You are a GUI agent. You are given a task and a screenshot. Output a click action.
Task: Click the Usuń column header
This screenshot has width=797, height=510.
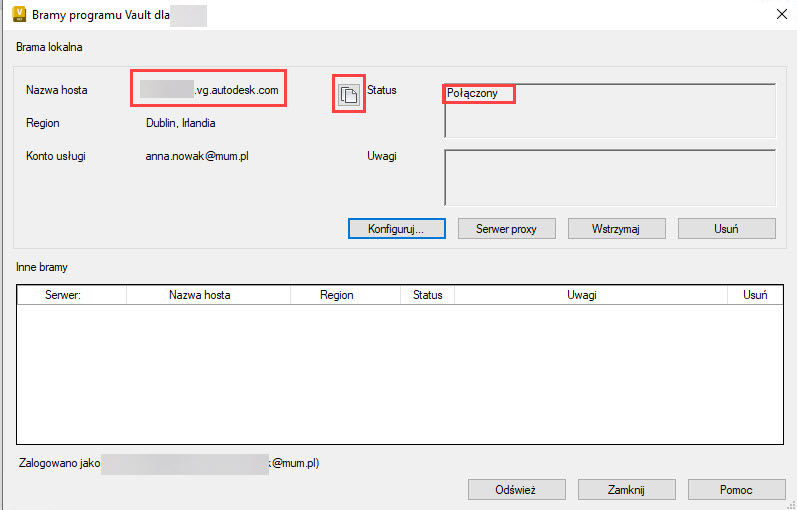pos(755,295)
